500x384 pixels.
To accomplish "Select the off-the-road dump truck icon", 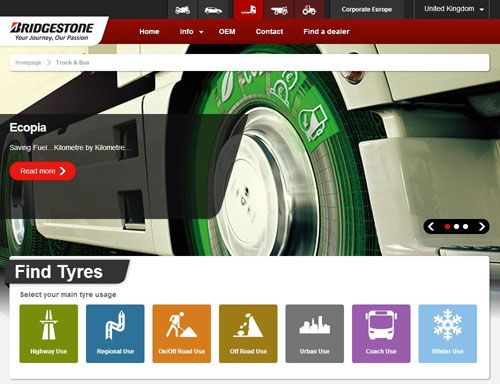I will [279, 10].
